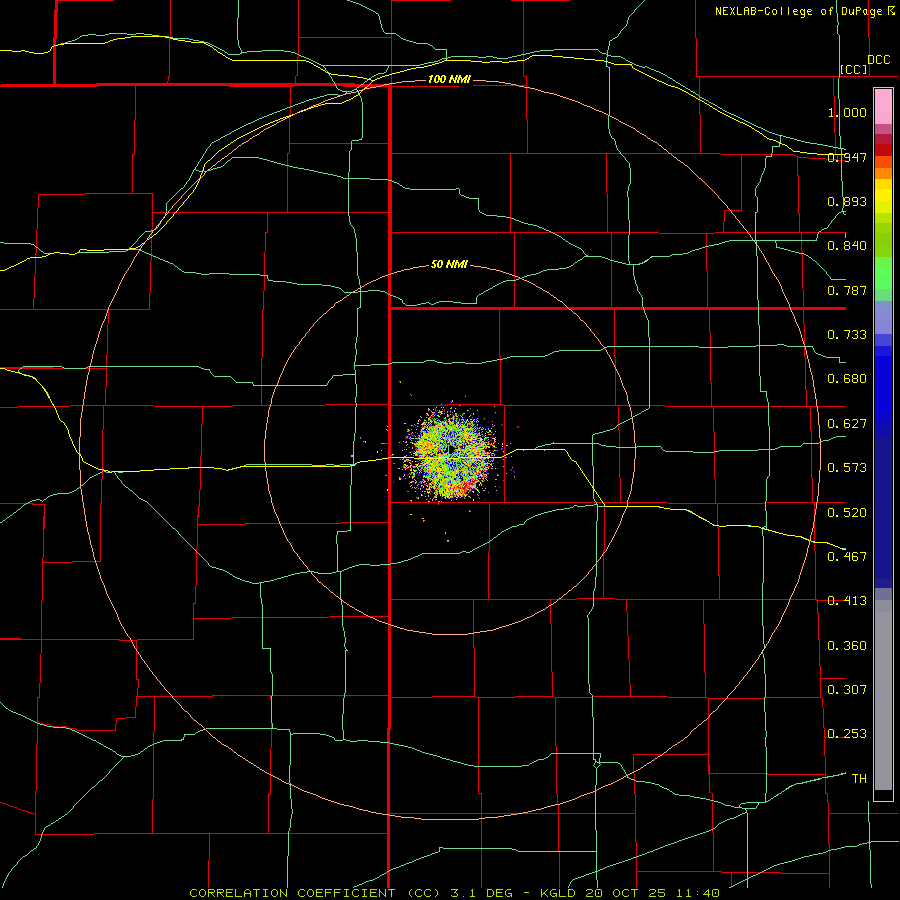Click the pink top segment of color bar
The height and width of the screenshot is (900, 900).
click(x=883, y=107)
